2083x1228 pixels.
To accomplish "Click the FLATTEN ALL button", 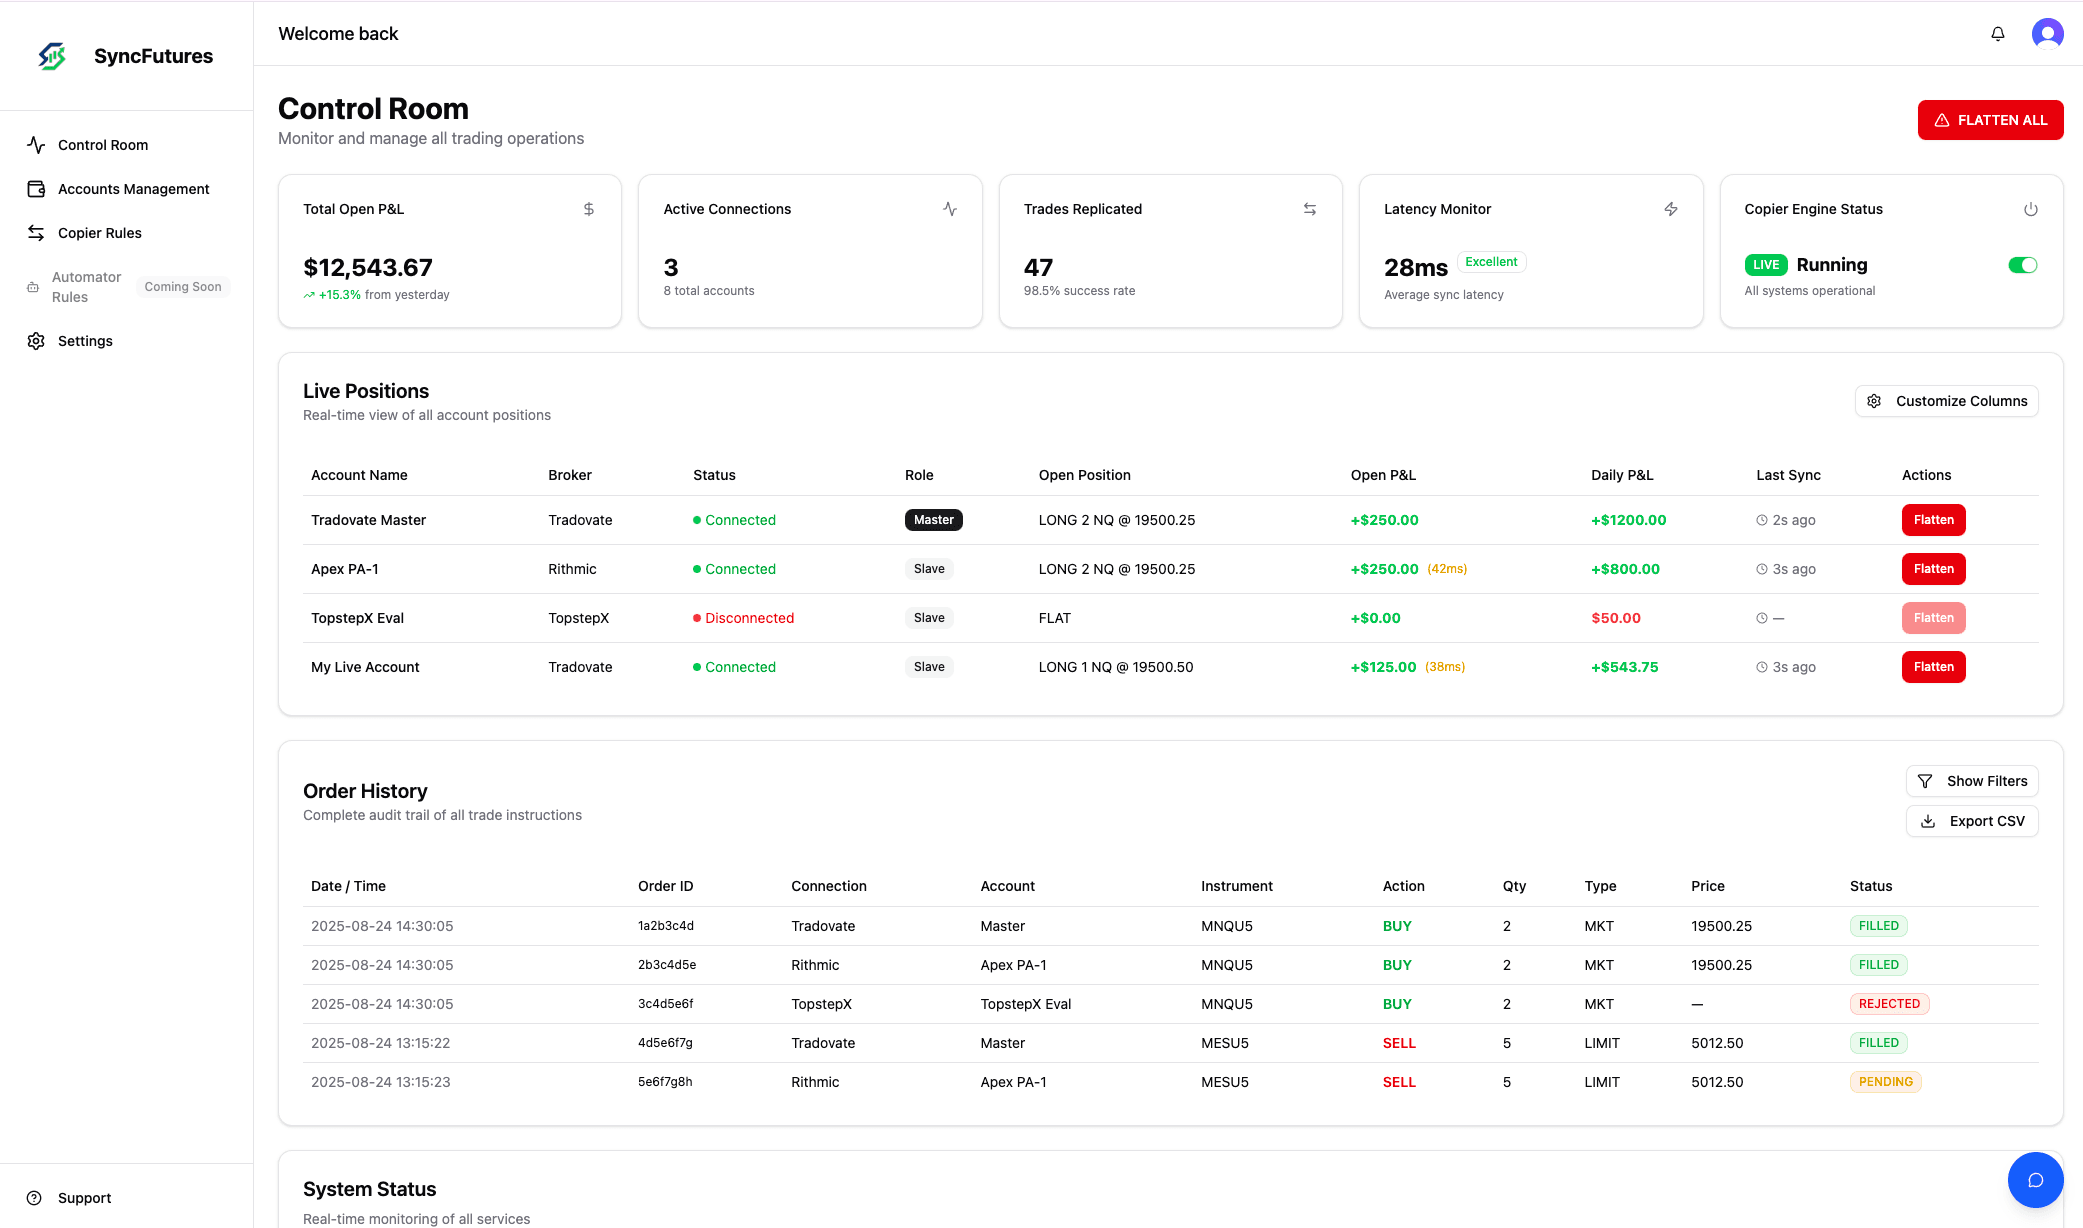I will [x=1989, y=120].
